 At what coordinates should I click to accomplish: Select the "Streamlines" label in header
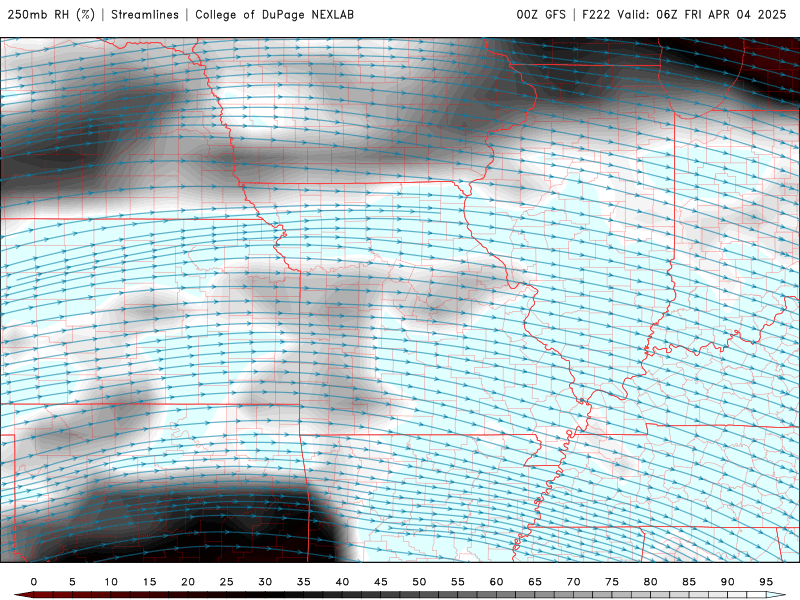[145, 15]
